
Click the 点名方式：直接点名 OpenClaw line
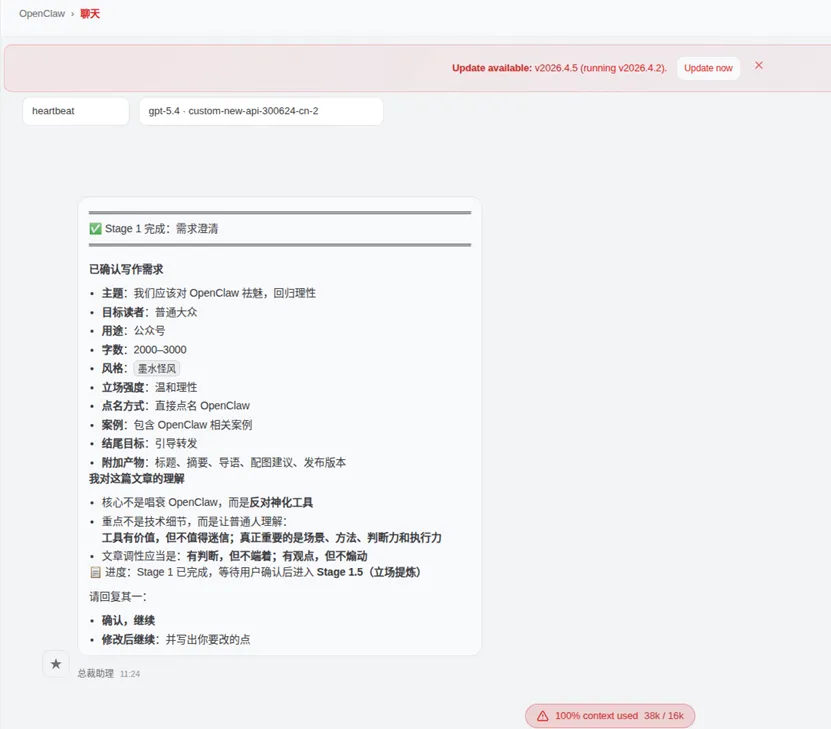coord(176,406)
